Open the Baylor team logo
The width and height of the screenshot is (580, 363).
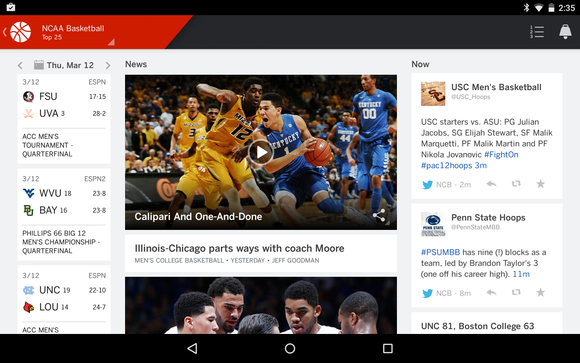(28, 210)
